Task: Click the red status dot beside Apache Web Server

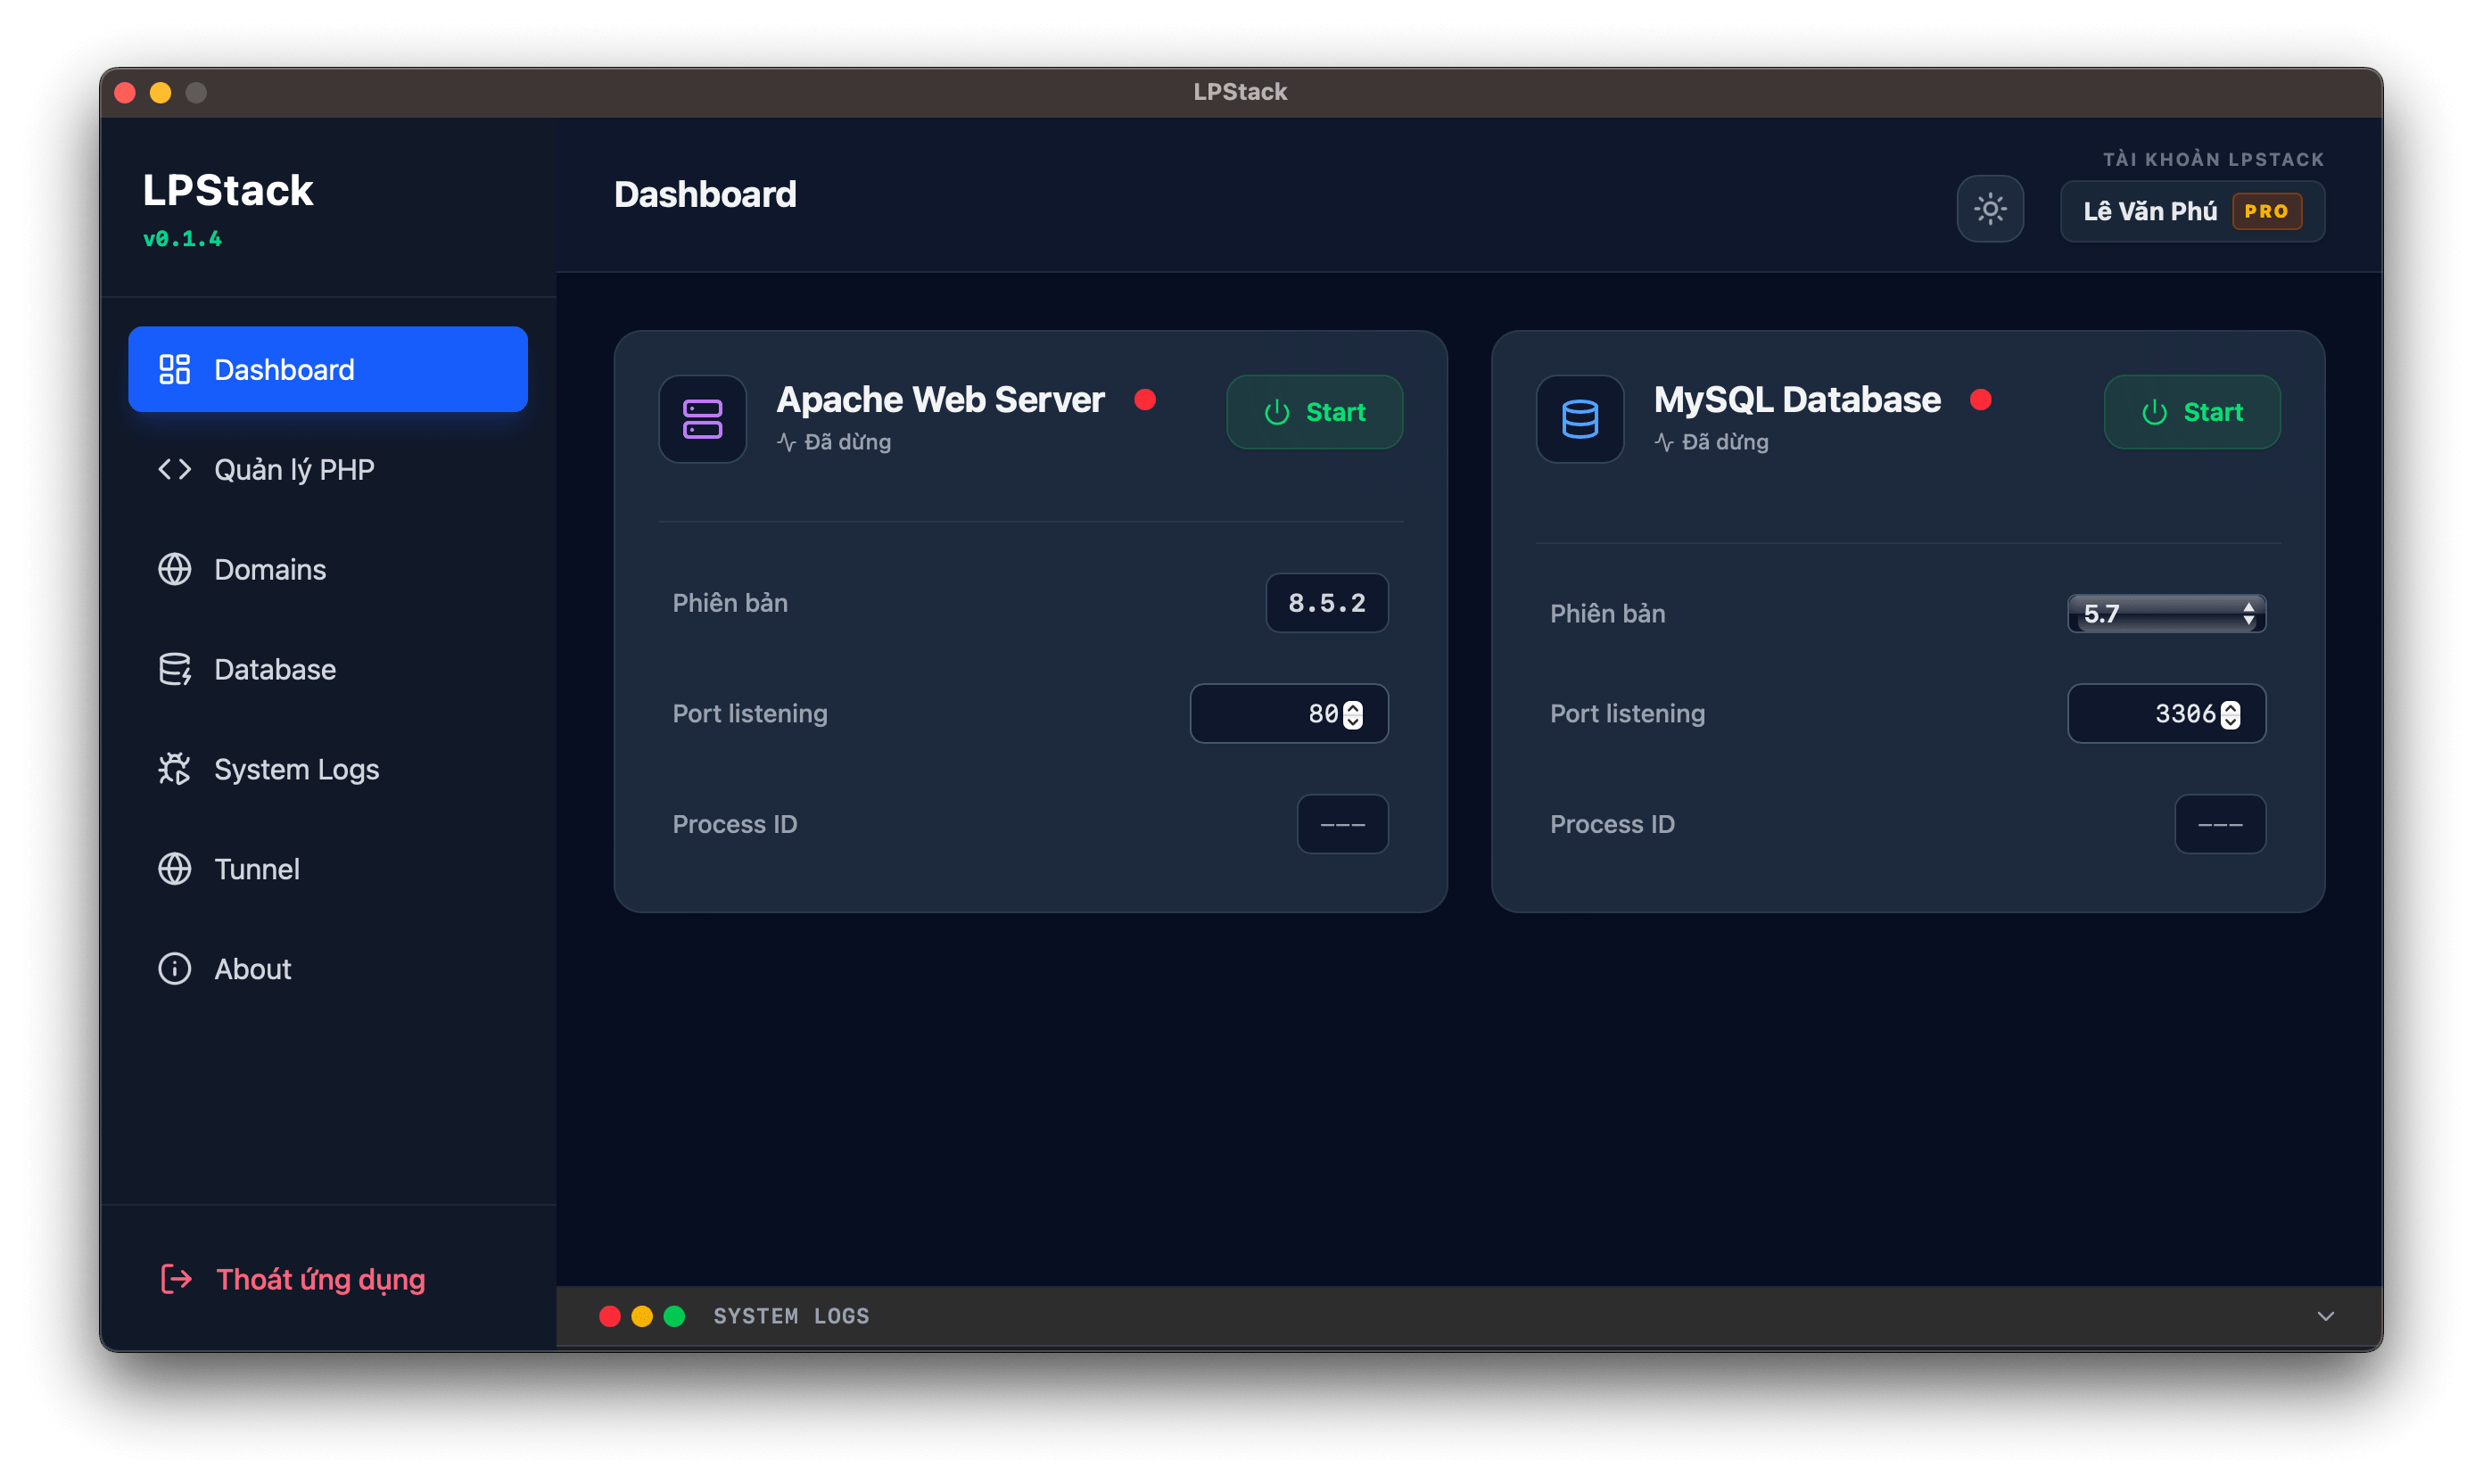Action: pyautogui.click(x=1146, y=399)
